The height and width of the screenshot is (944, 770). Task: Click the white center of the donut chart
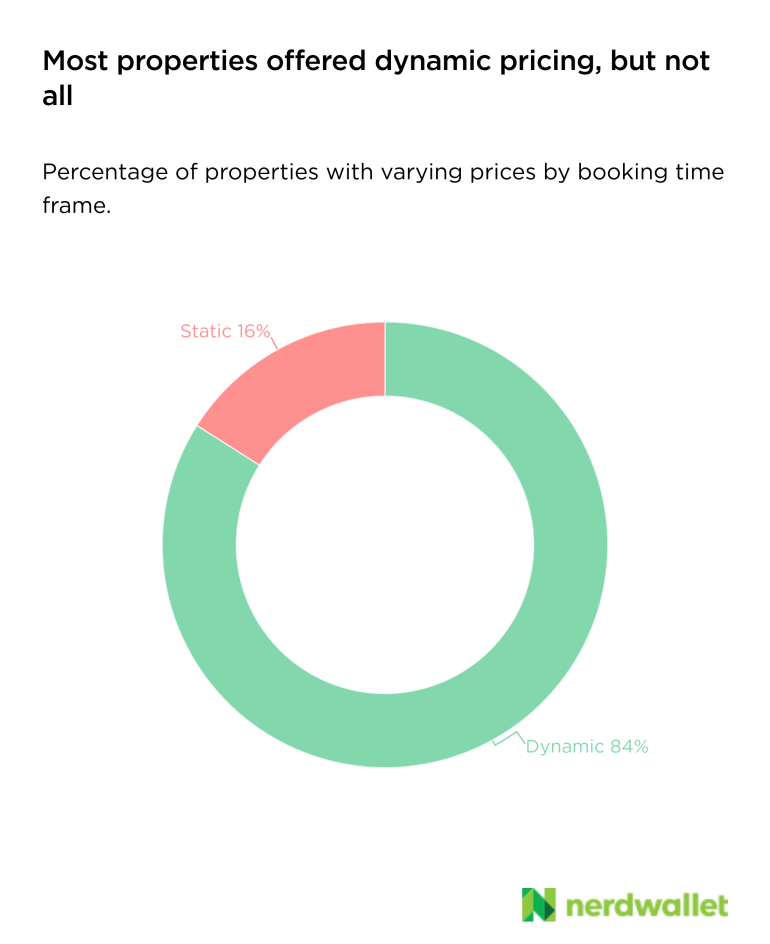coord(385,545)
